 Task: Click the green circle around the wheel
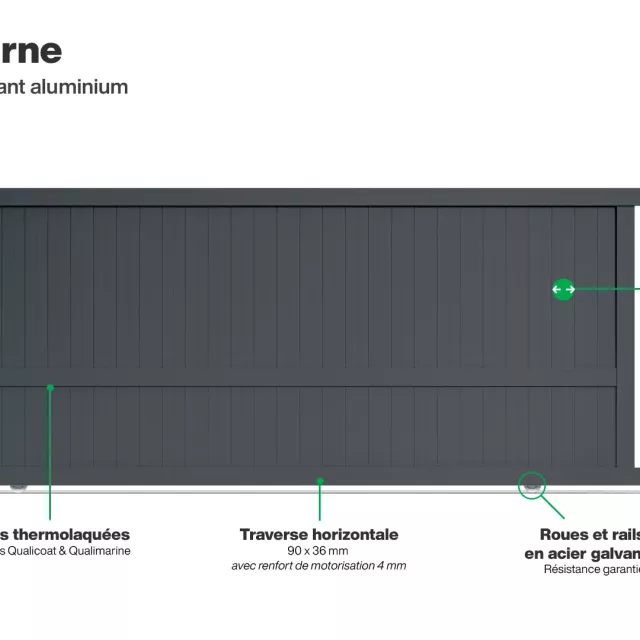point(531,484)
